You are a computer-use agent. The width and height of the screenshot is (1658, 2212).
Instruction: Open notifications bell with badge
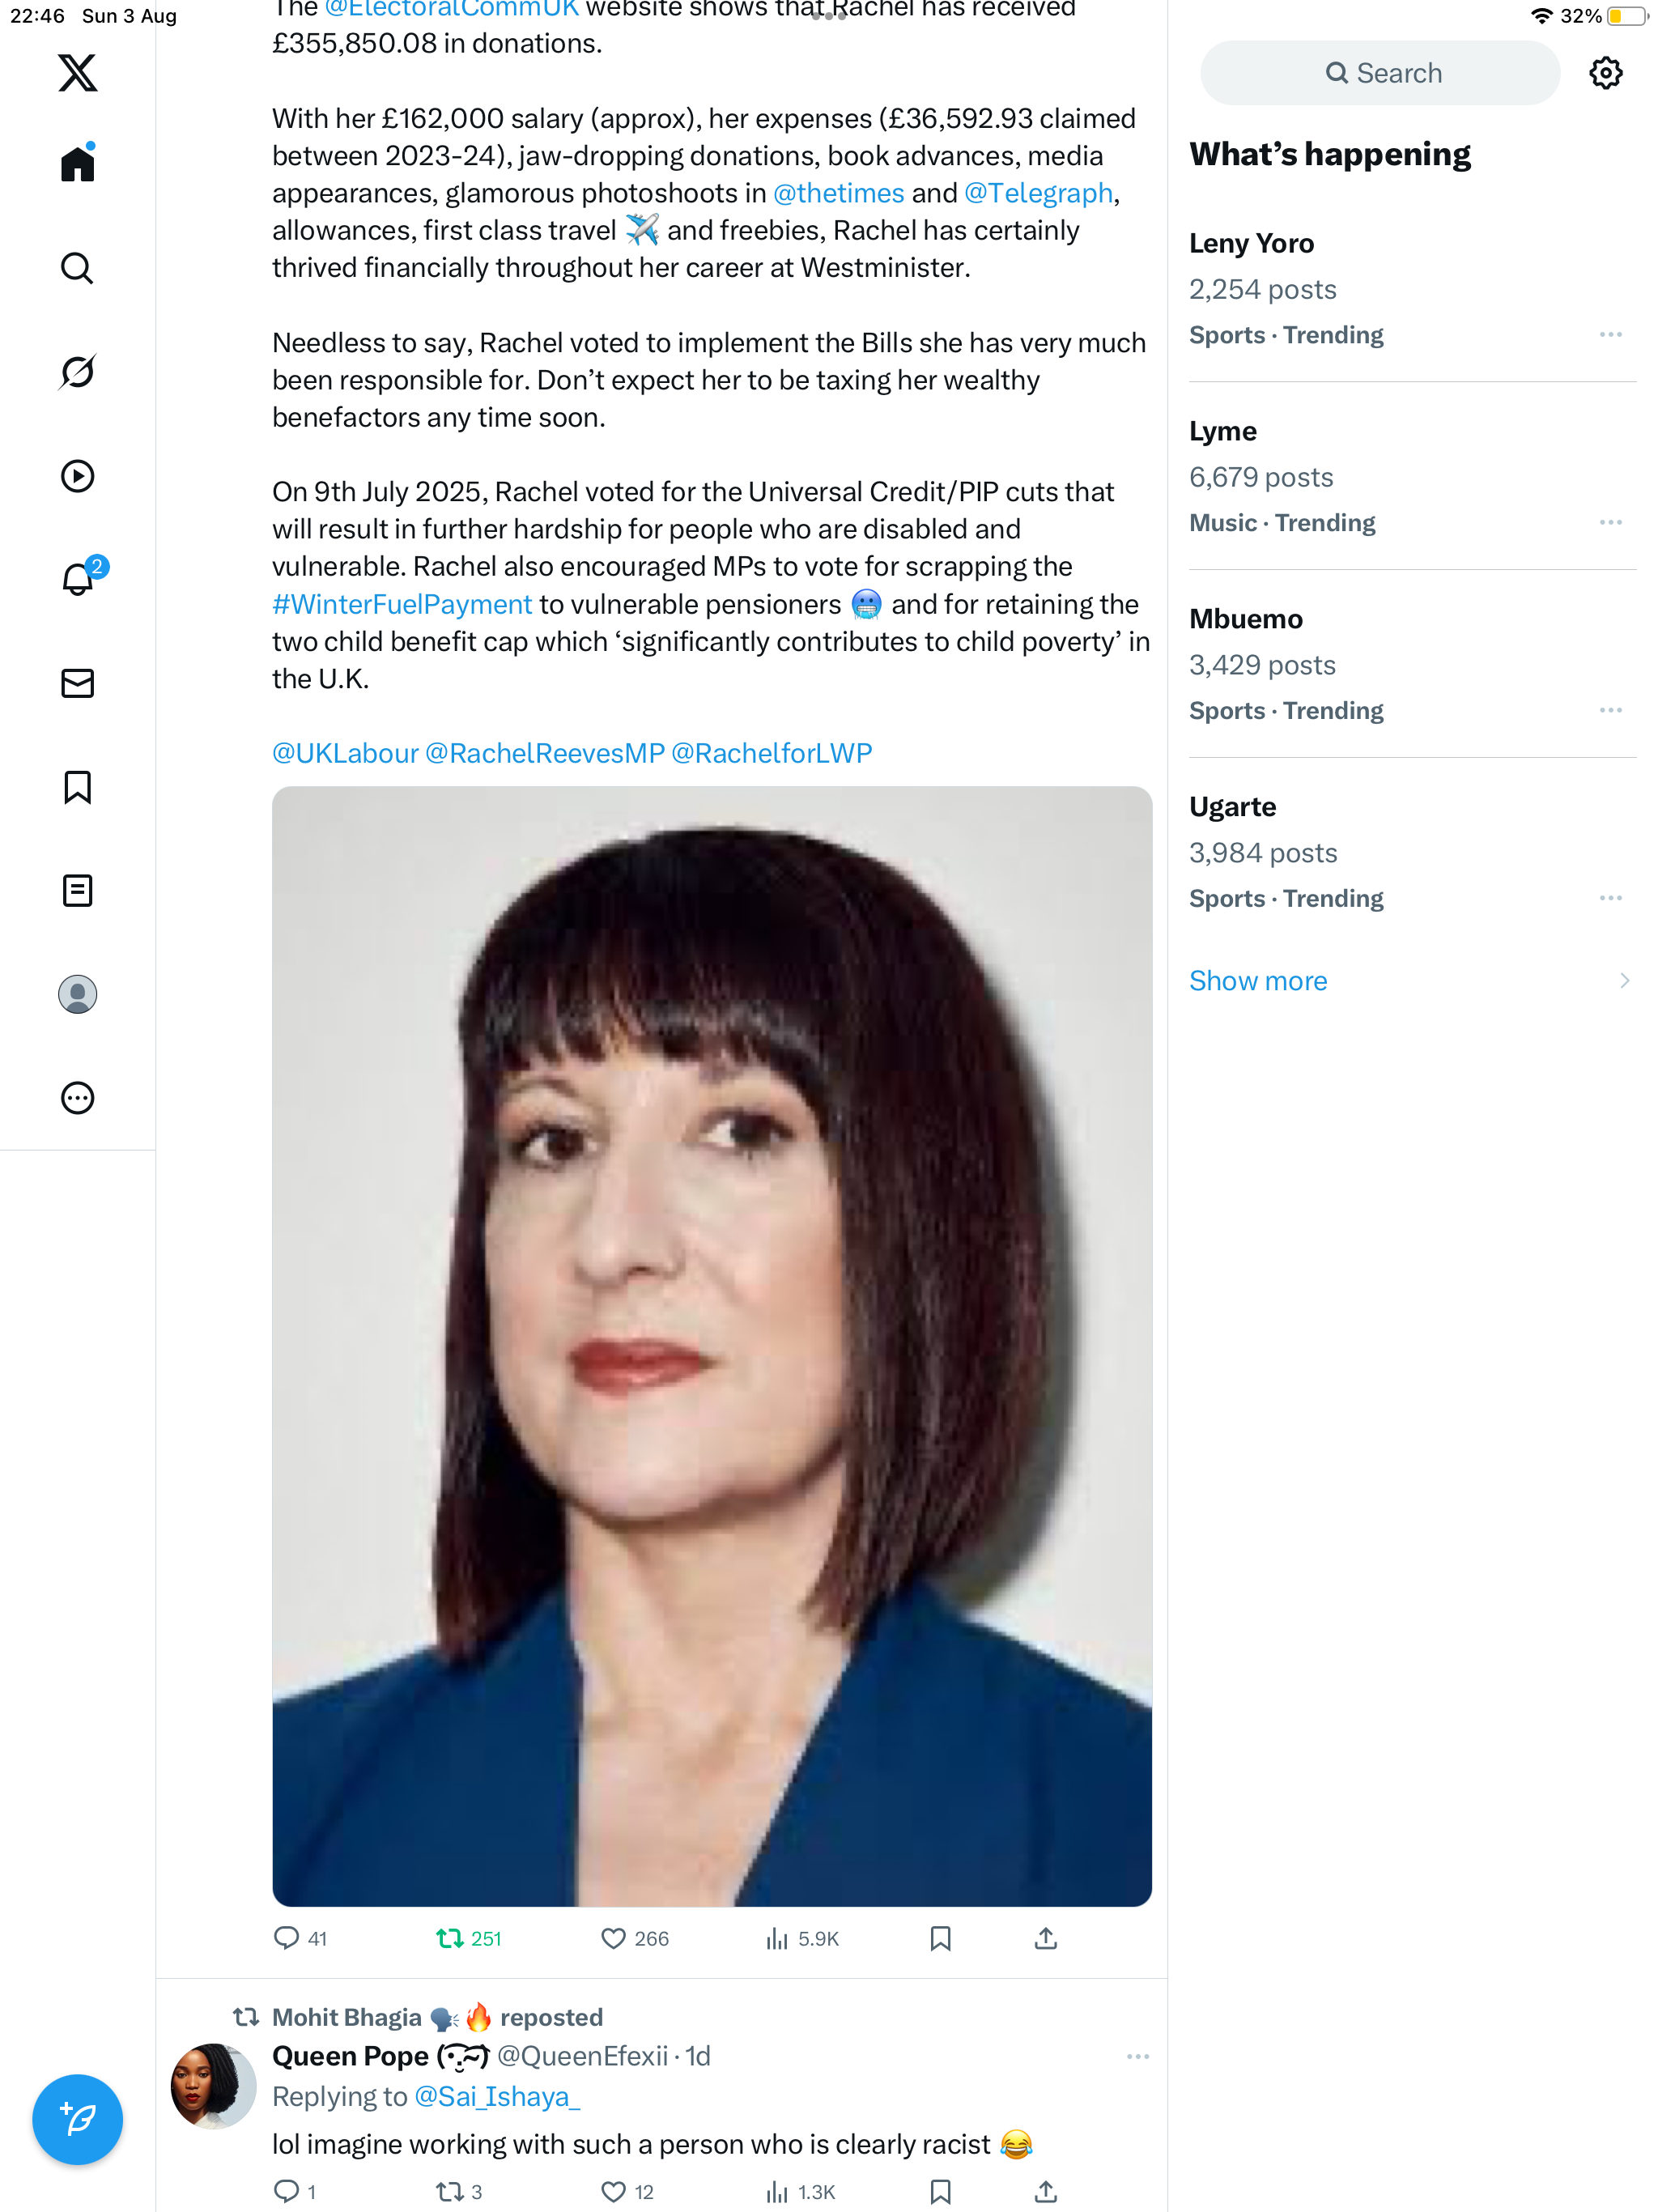(77, 579)
